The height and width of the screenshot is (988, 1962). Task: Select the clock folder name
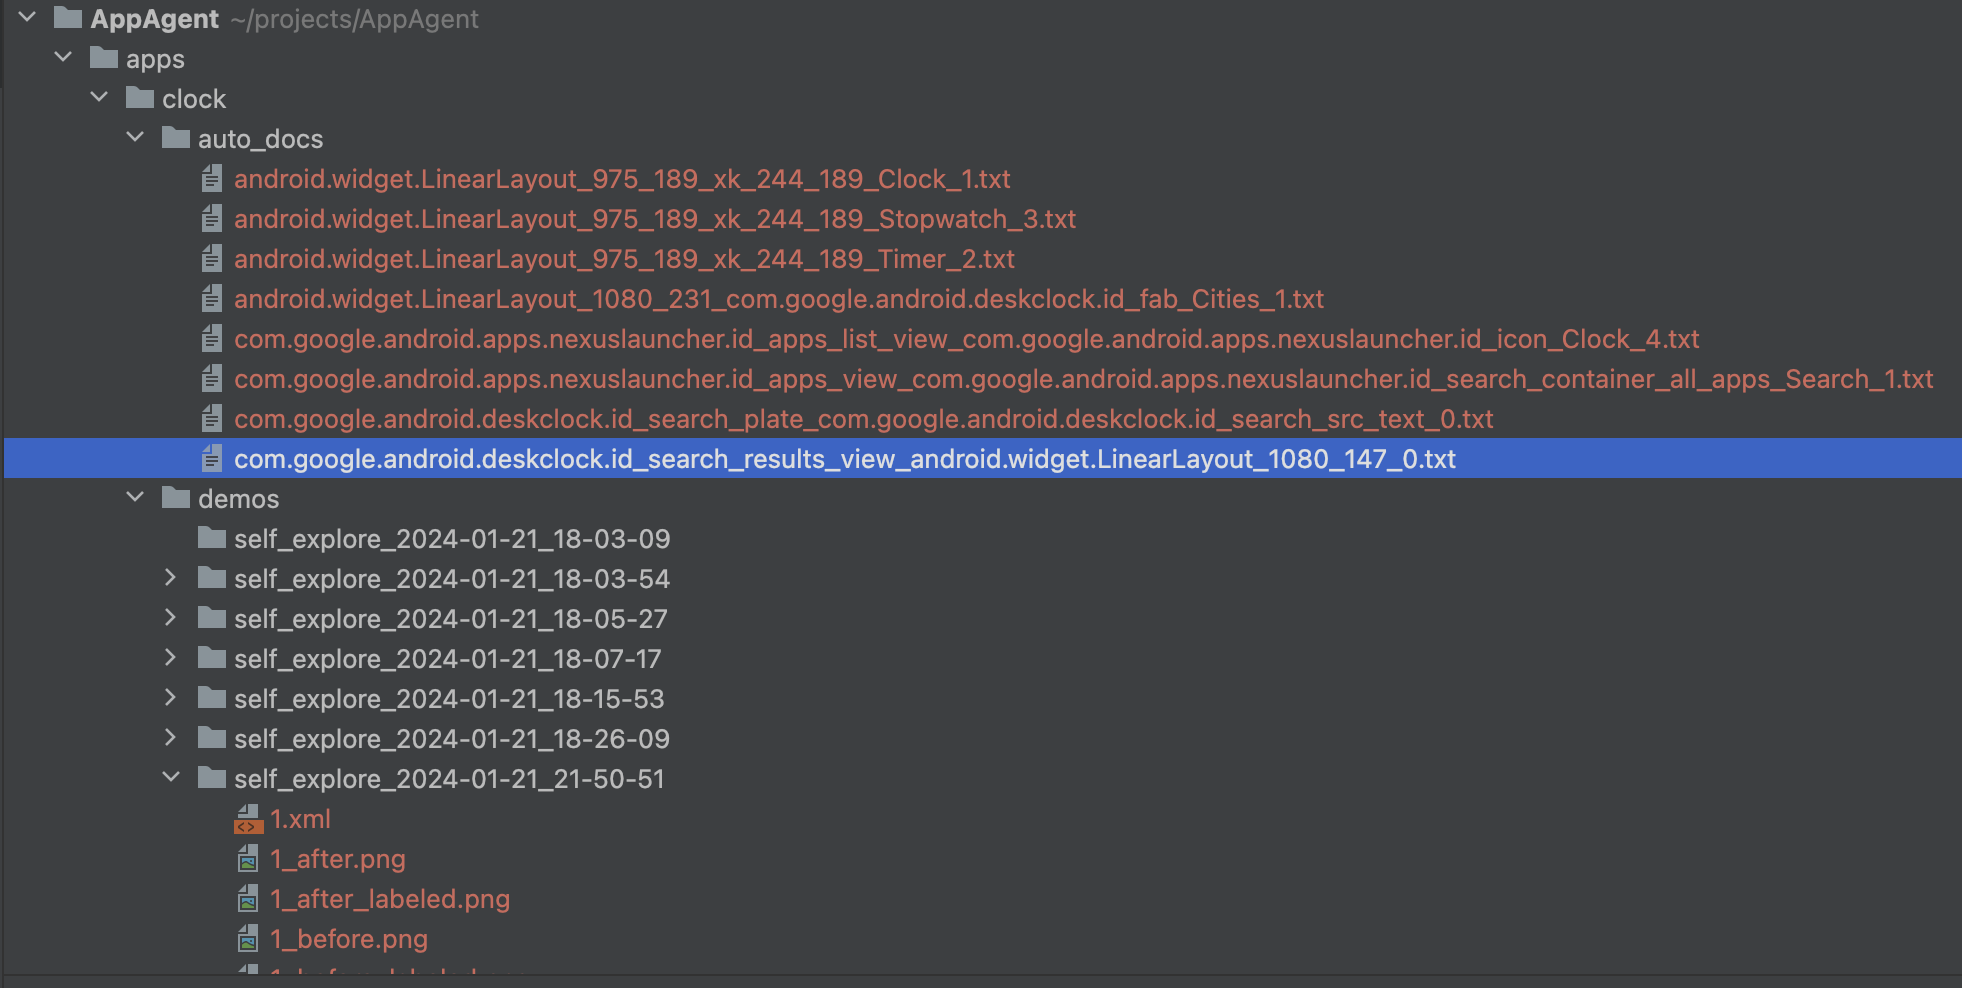(x=194, y=99)
